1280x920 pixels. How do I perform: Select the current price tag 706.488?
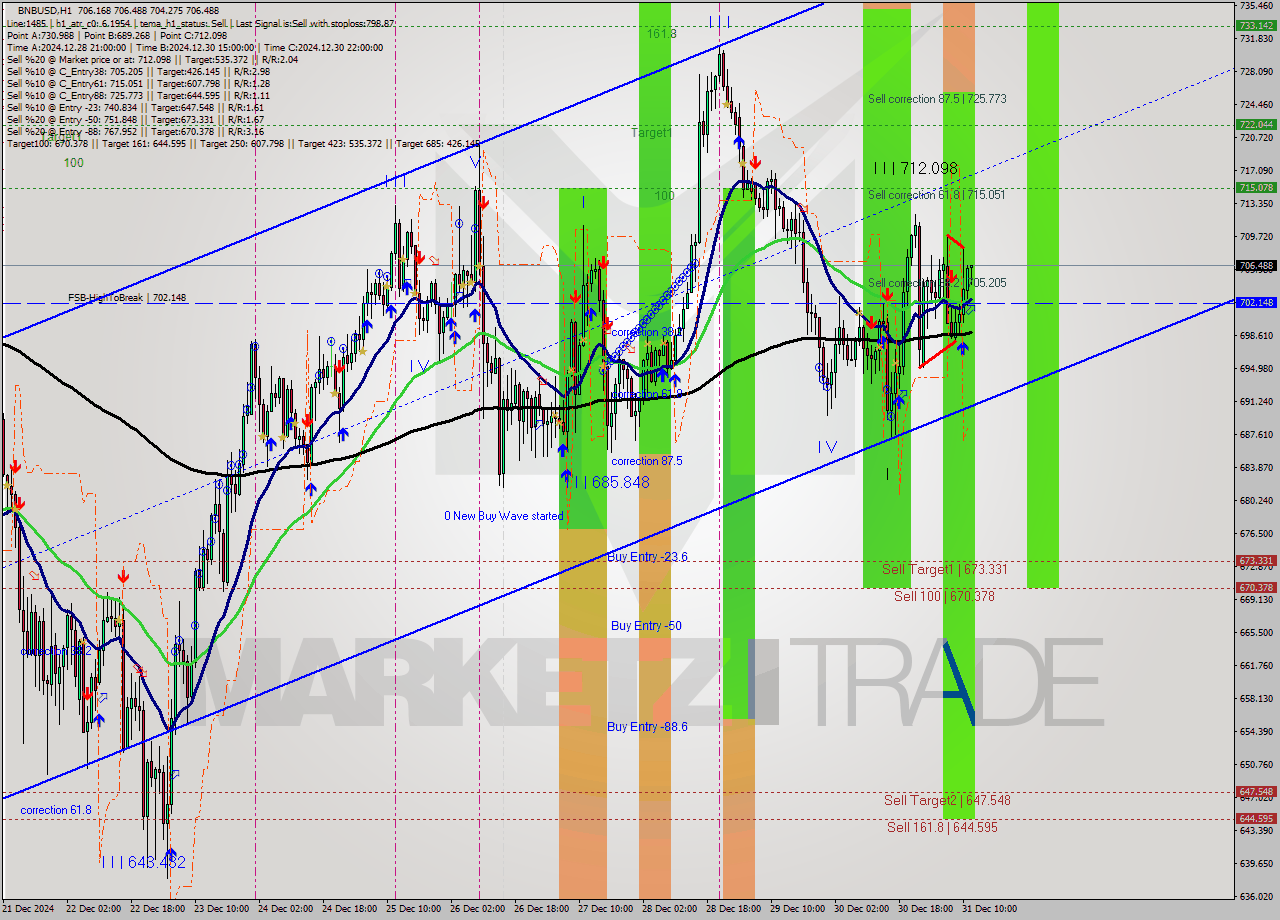[1256, 266]
